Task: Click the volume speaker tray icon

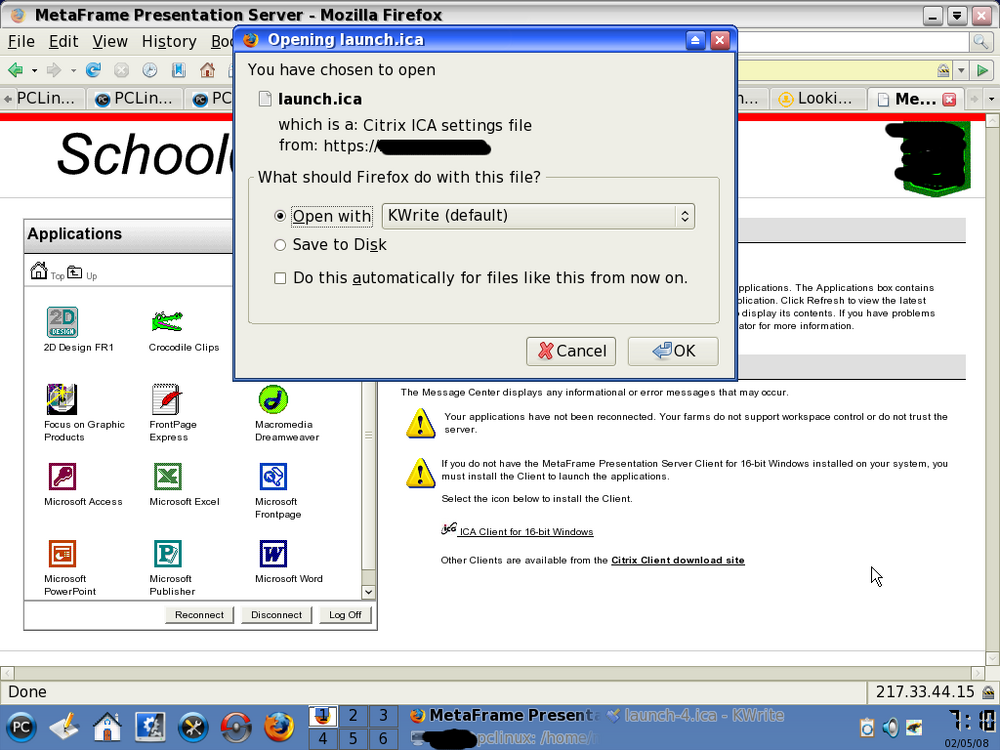Action: point(890,727)
